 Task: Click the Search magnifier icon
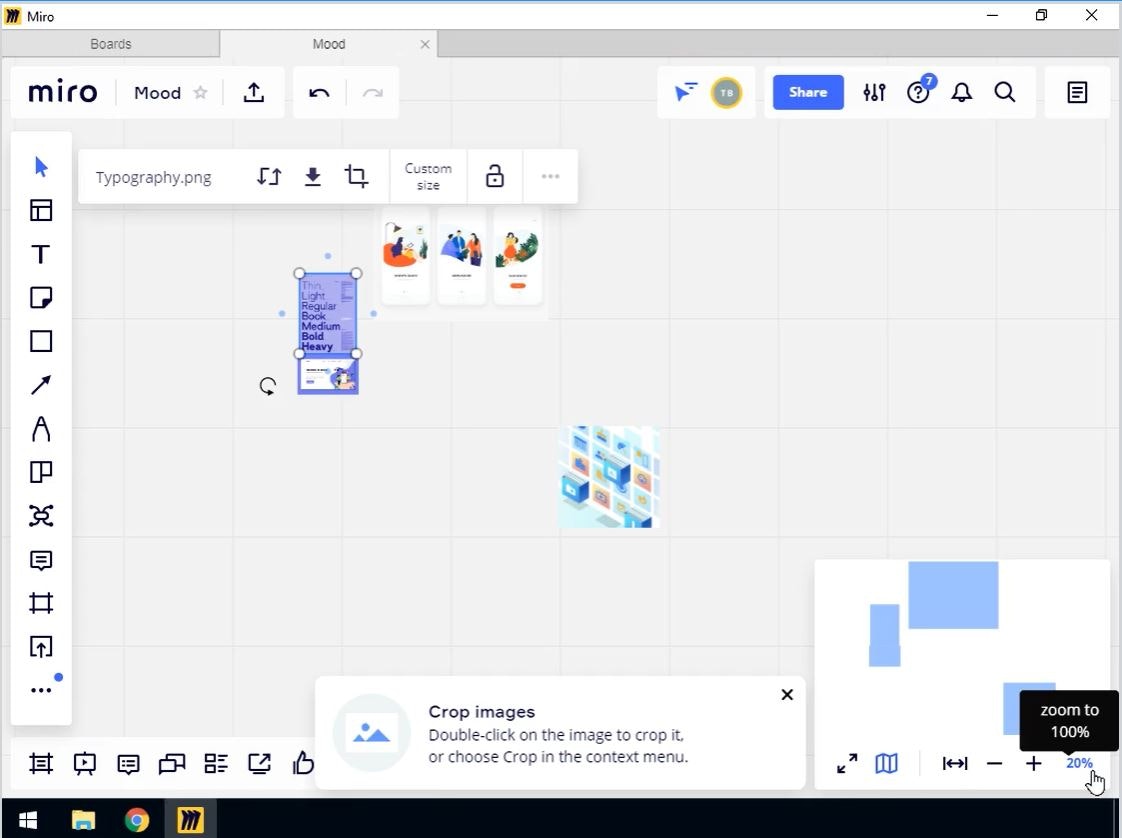coord(1005,92)
